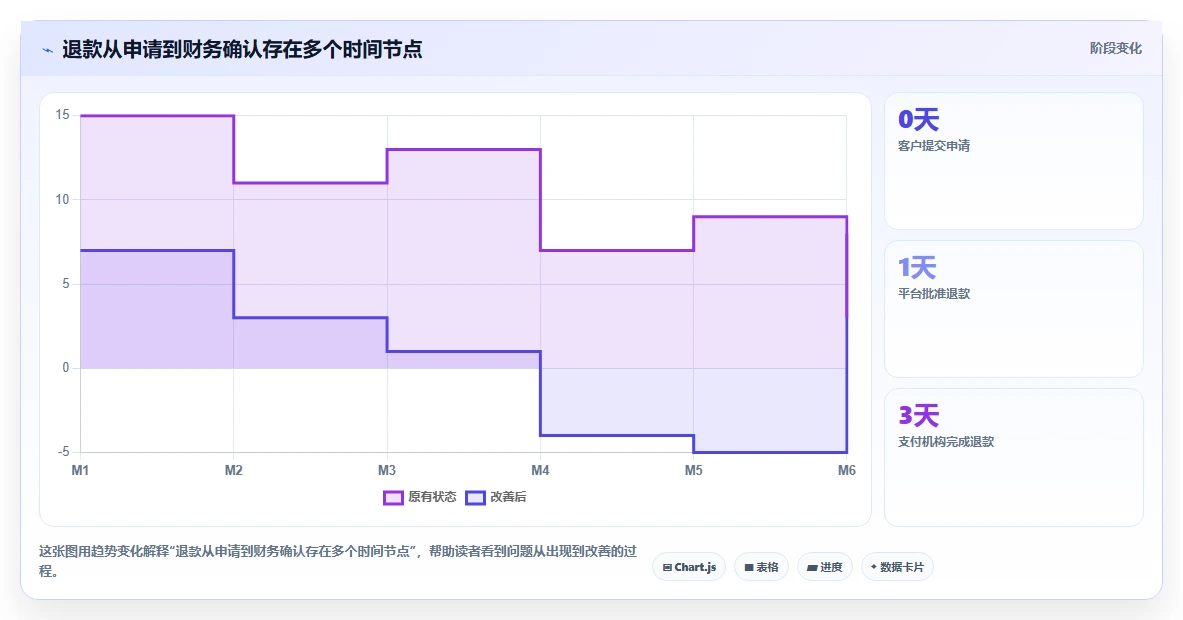Click the M5 x-axis label
The width and height of the screenshot is (1183, 620).
(693, 471)
